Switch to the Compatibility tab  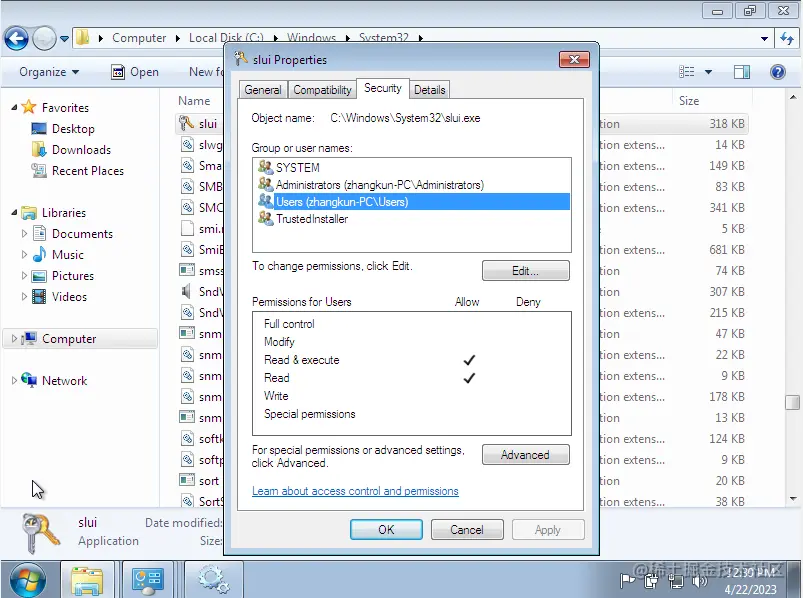pos(322,90)
